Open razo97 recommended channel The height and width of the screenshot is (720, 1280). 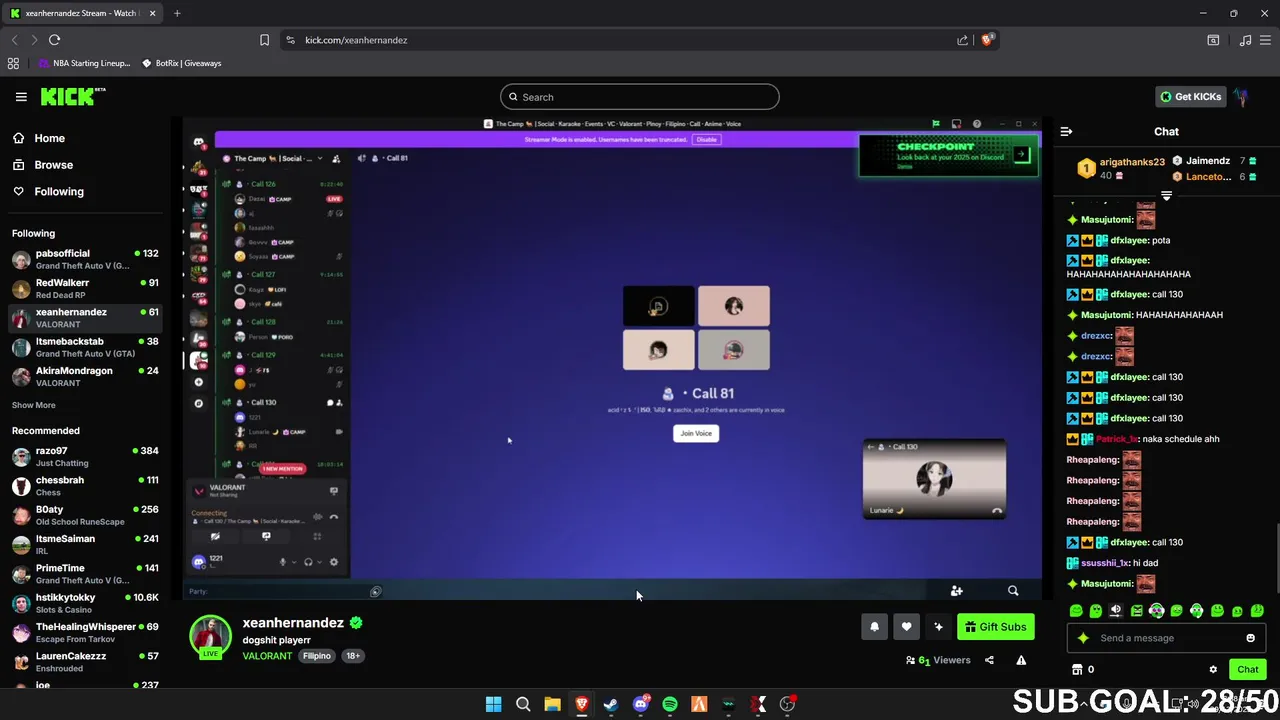coord(85,457)
